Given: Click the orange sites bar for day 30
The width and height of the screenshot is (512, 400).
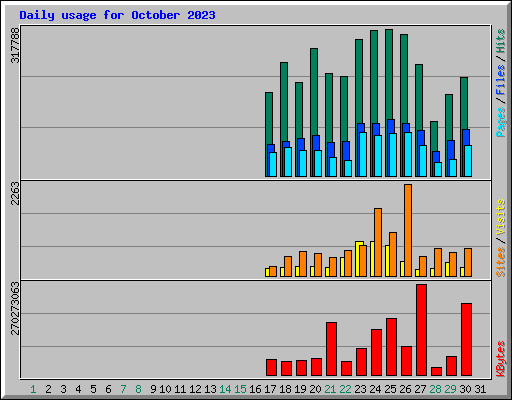Looking at the screenshot, I should point(468,262).
